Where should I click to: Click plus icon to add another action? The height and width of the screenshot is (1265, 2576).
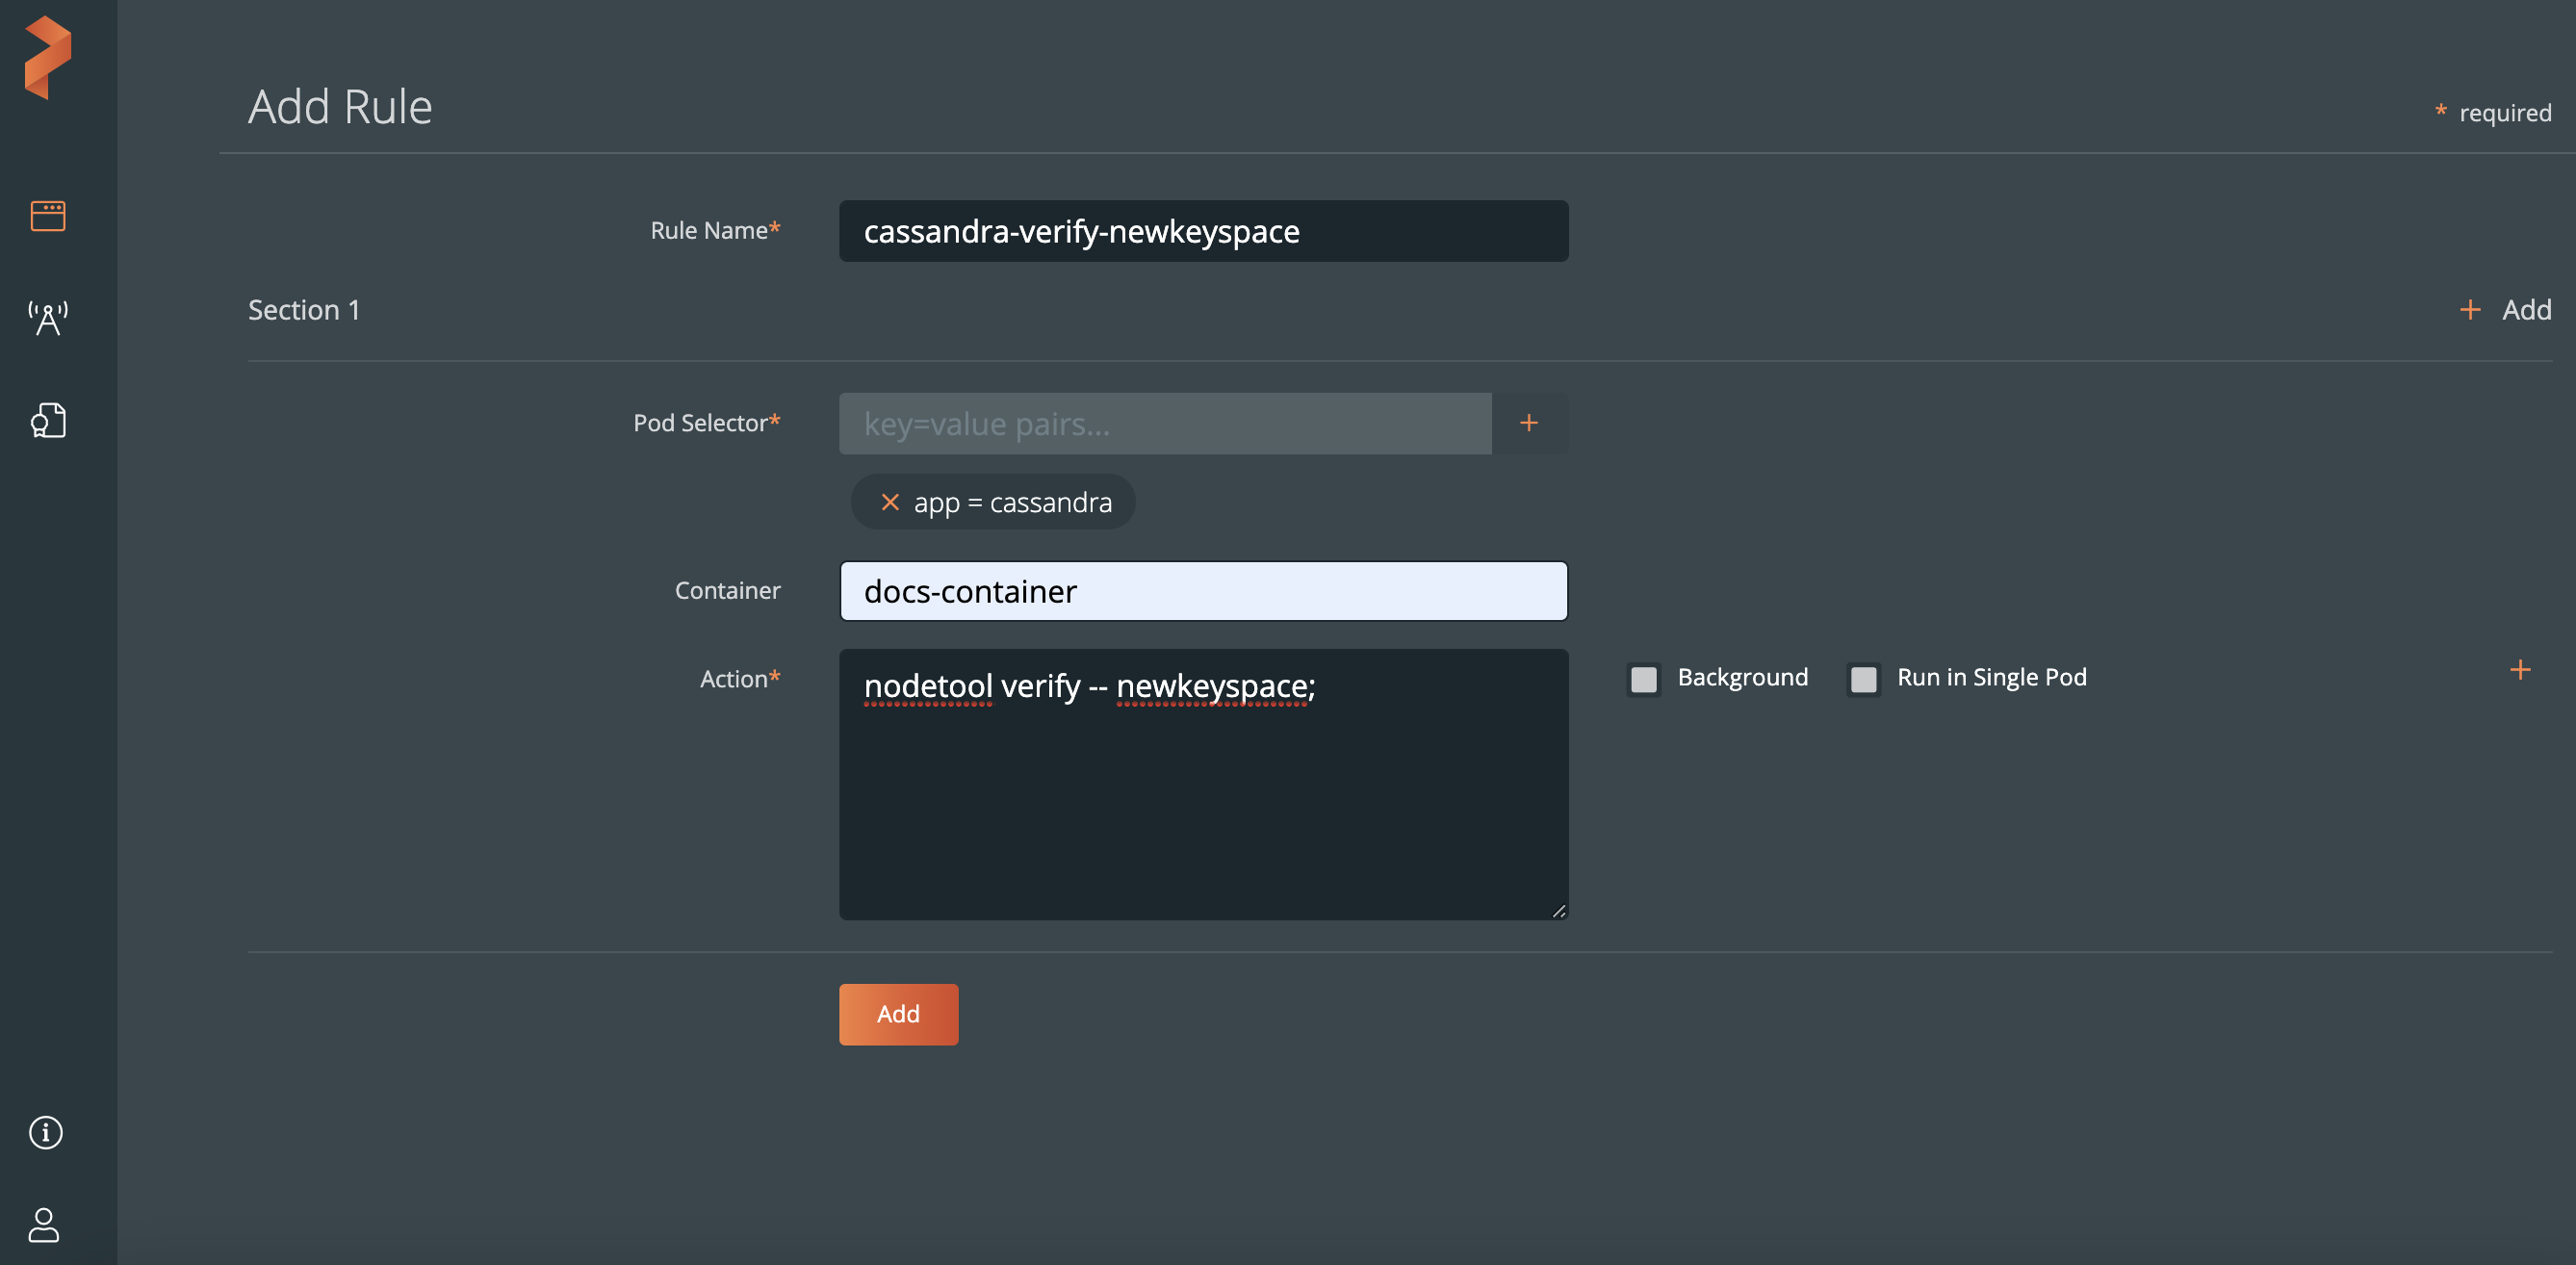pyautogui.click(x=2520, y=670)
